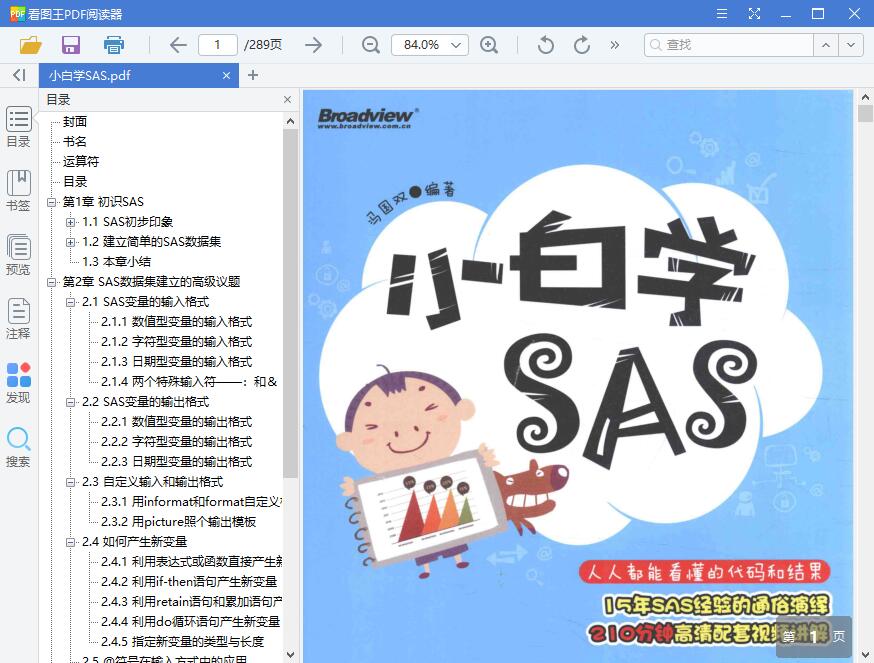
Task: Collapse the 第1章 初识SAS node
Action: coord(52,202)
